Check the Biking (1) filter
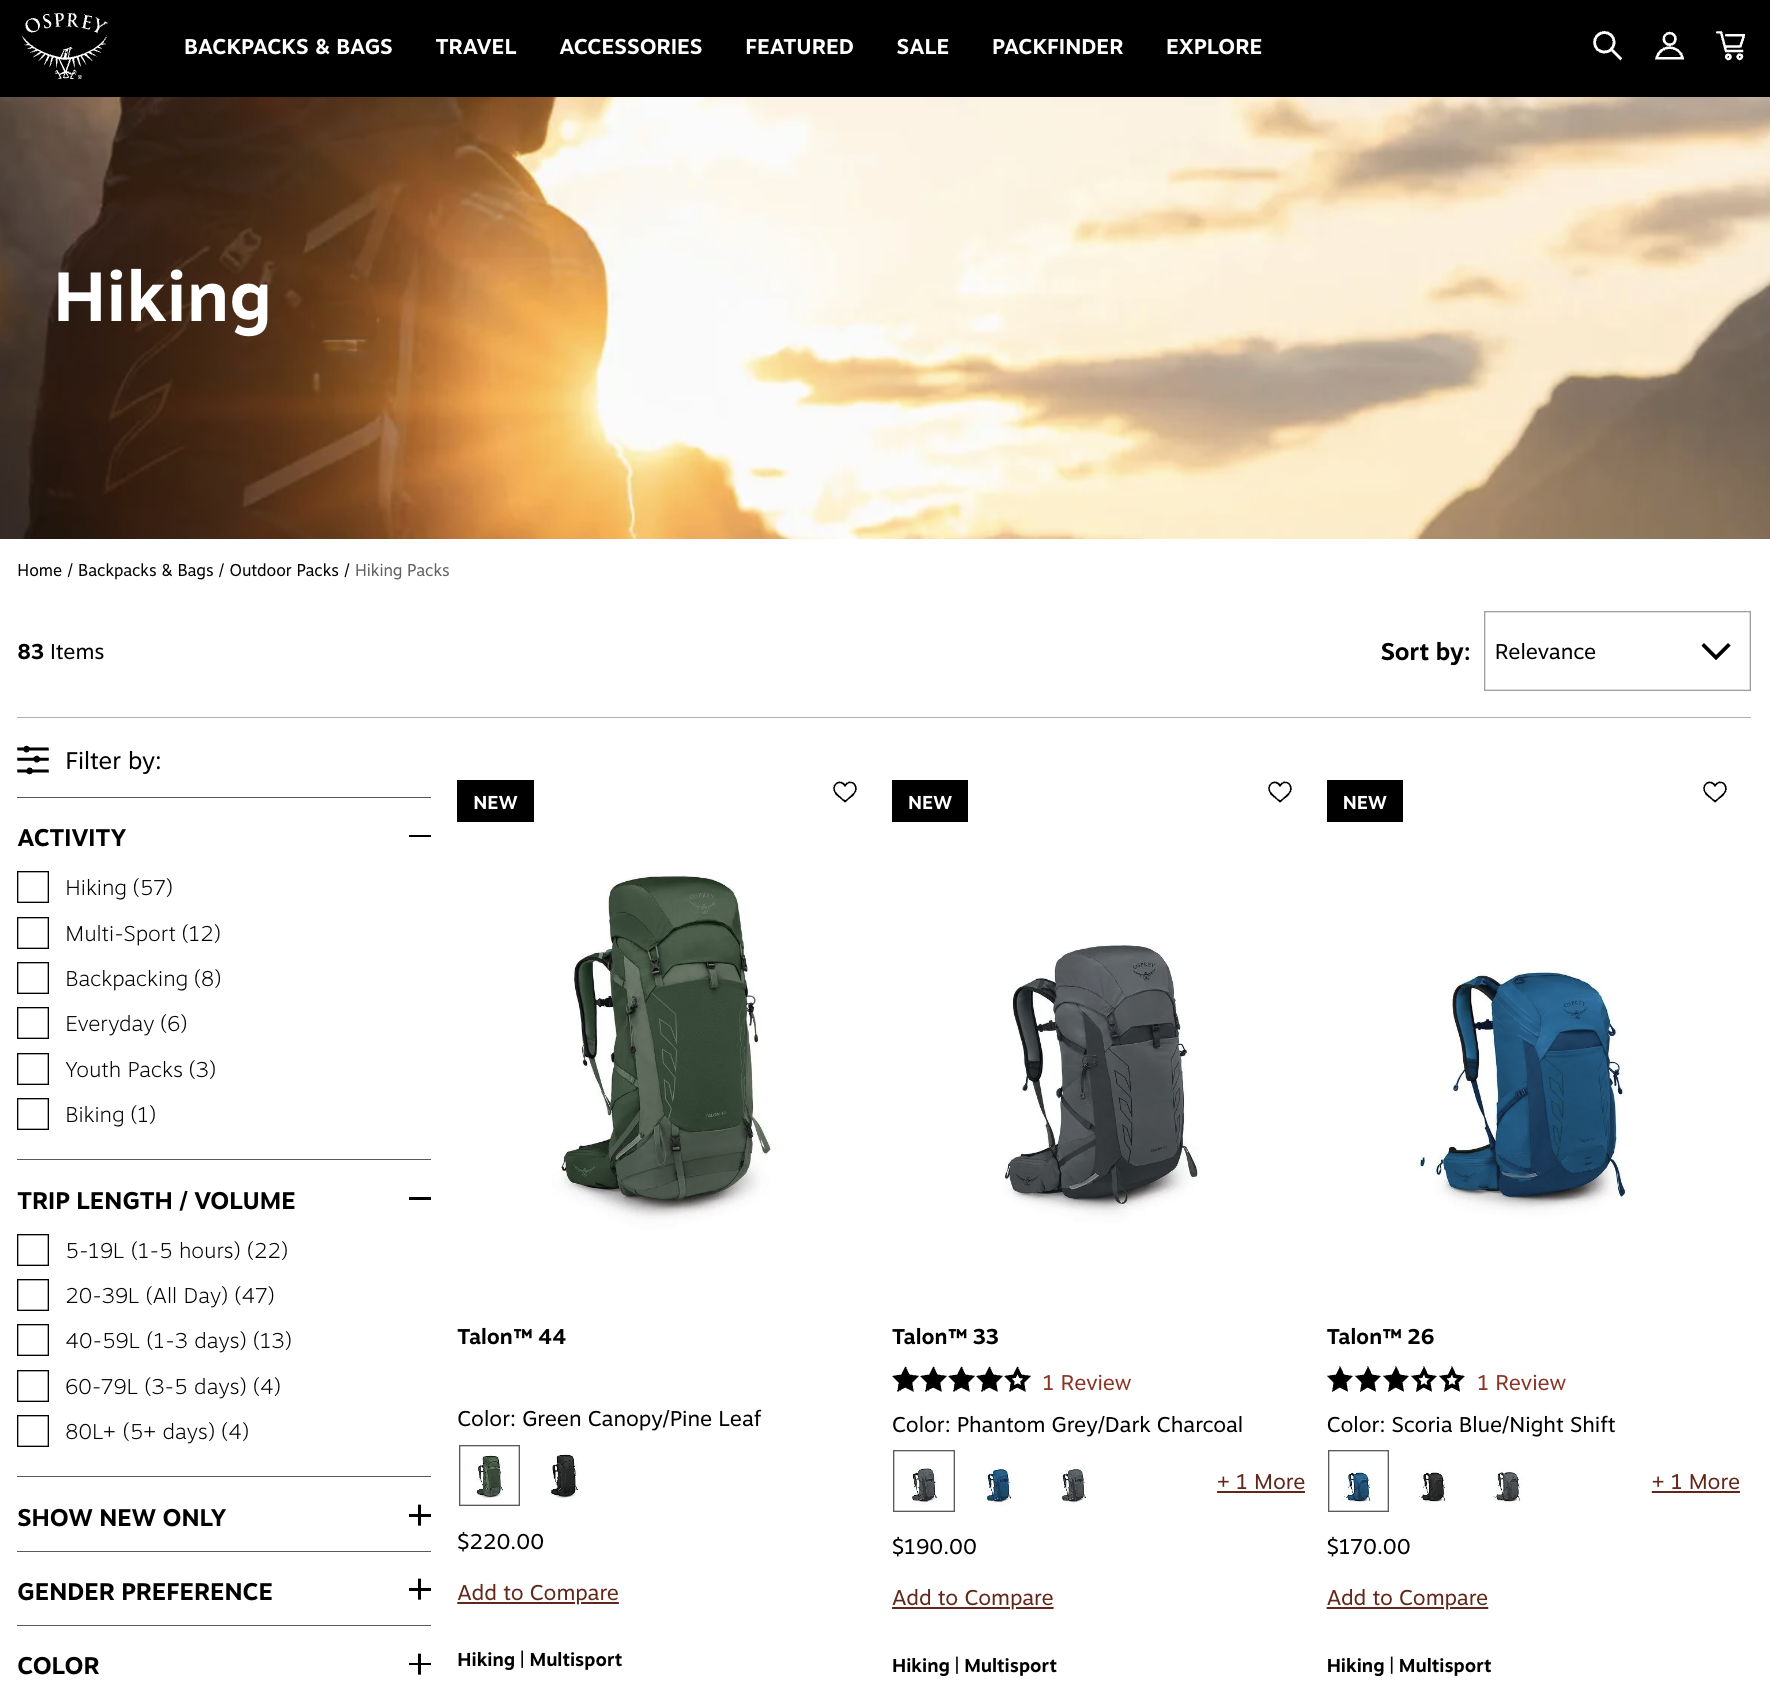This screenshot has width=1770, height=1696. point(33,1114)
